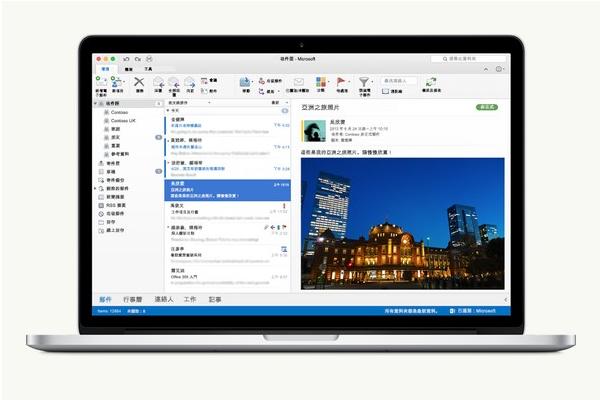Open the New Items button with the person icon
This screenshot has width=600, height=400.
click(116, 81)
